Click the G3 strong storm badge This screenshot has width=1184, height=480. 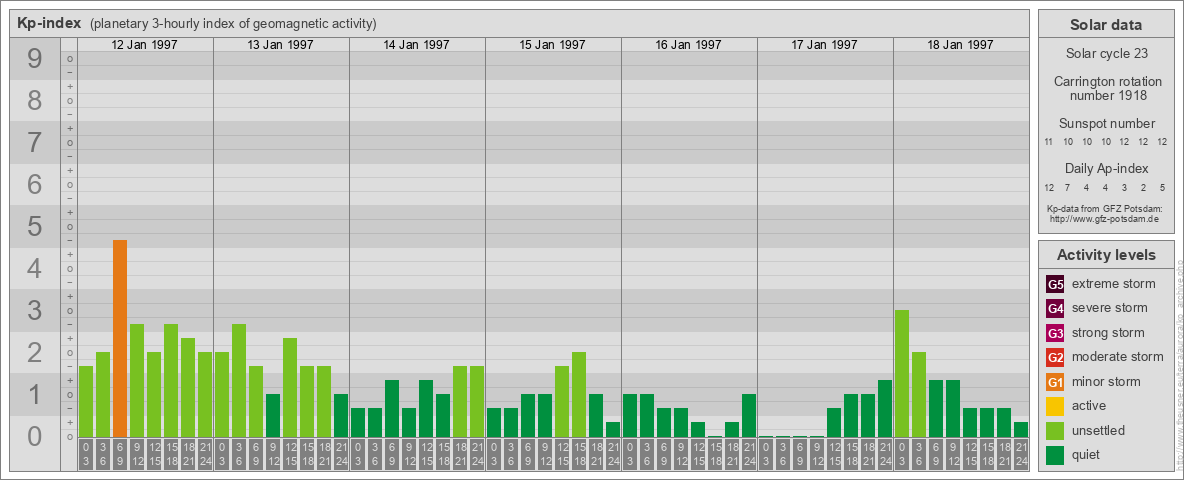(1055, 333)
